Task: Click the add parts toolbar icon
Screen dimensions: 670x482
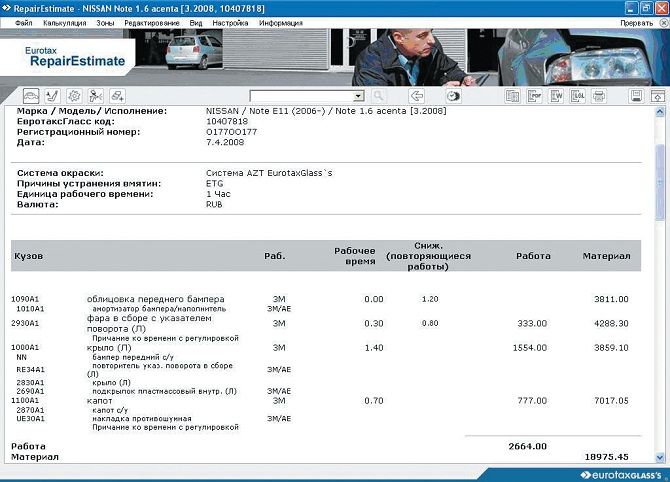Action: 117,96
